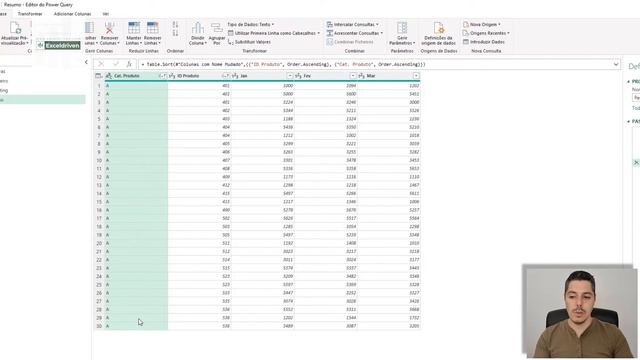
Task: Click the ABC data type icon of Cat. Produto
Action: click(x=109, y=76)
